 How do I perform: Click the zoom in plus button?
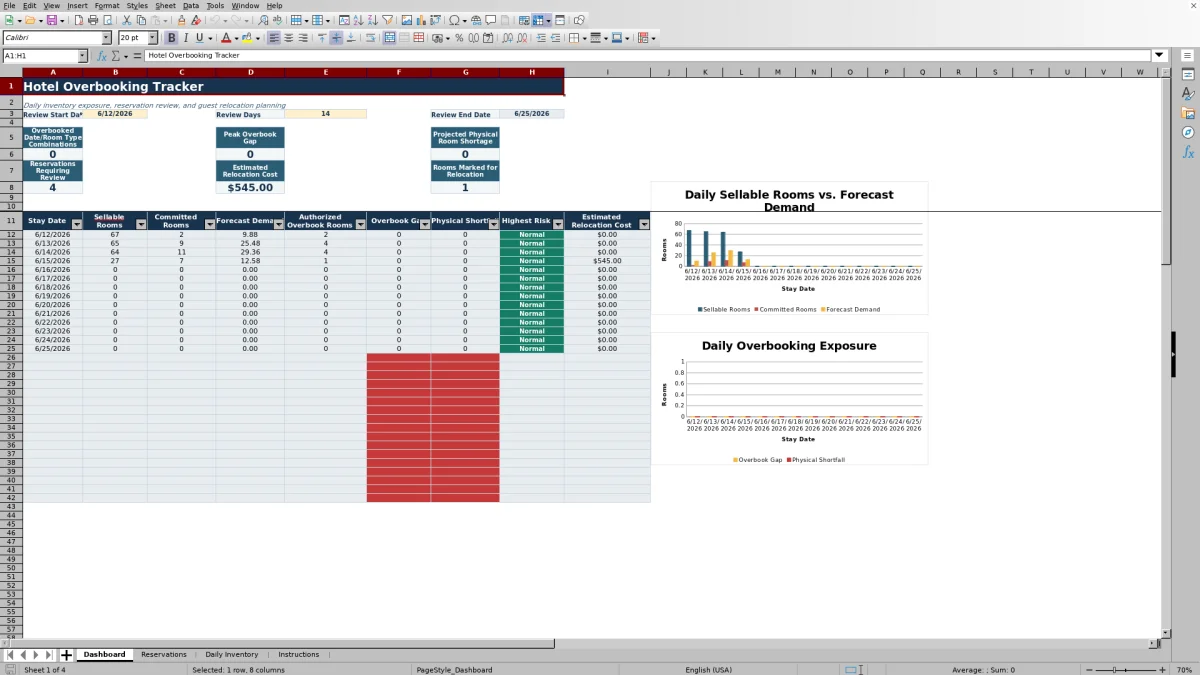[1162, 670]
